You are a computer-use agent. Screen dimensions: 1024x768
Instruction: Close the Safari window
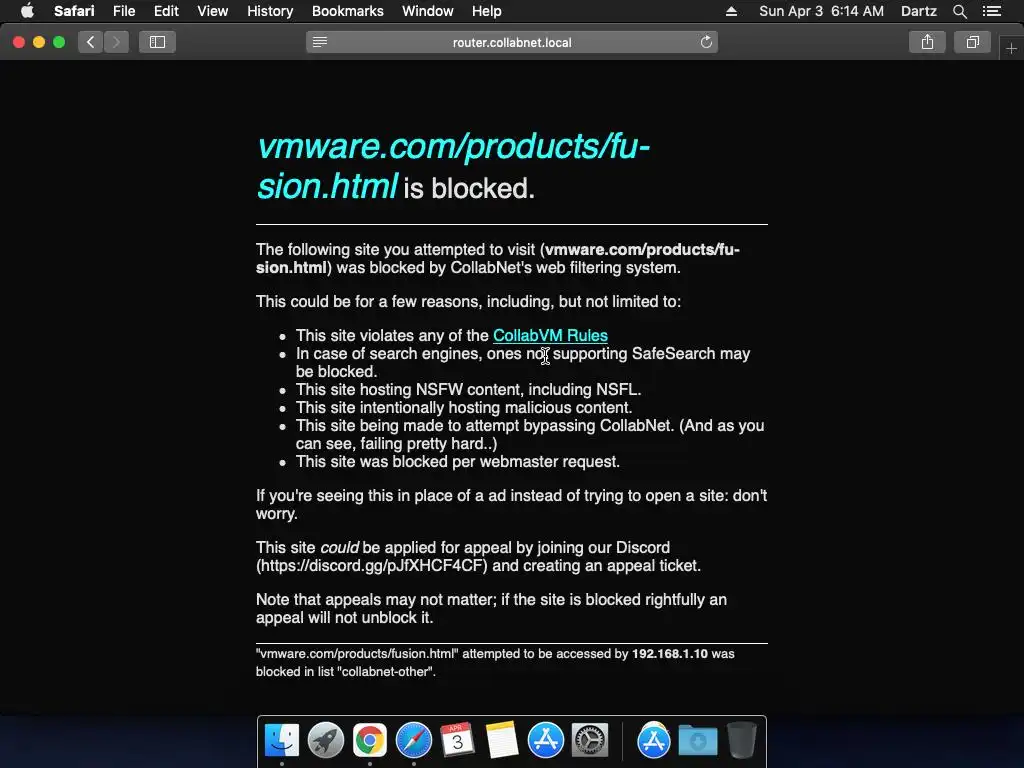pos(19,42)
